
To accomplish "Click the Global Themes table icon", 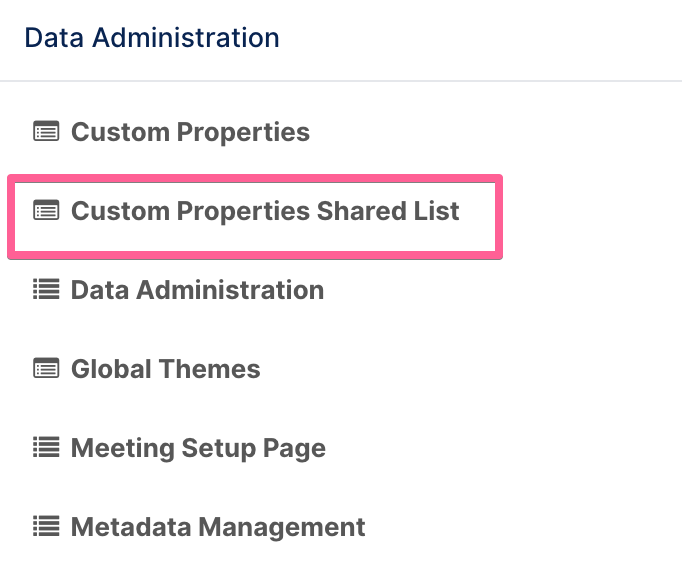I will point(46,368).
